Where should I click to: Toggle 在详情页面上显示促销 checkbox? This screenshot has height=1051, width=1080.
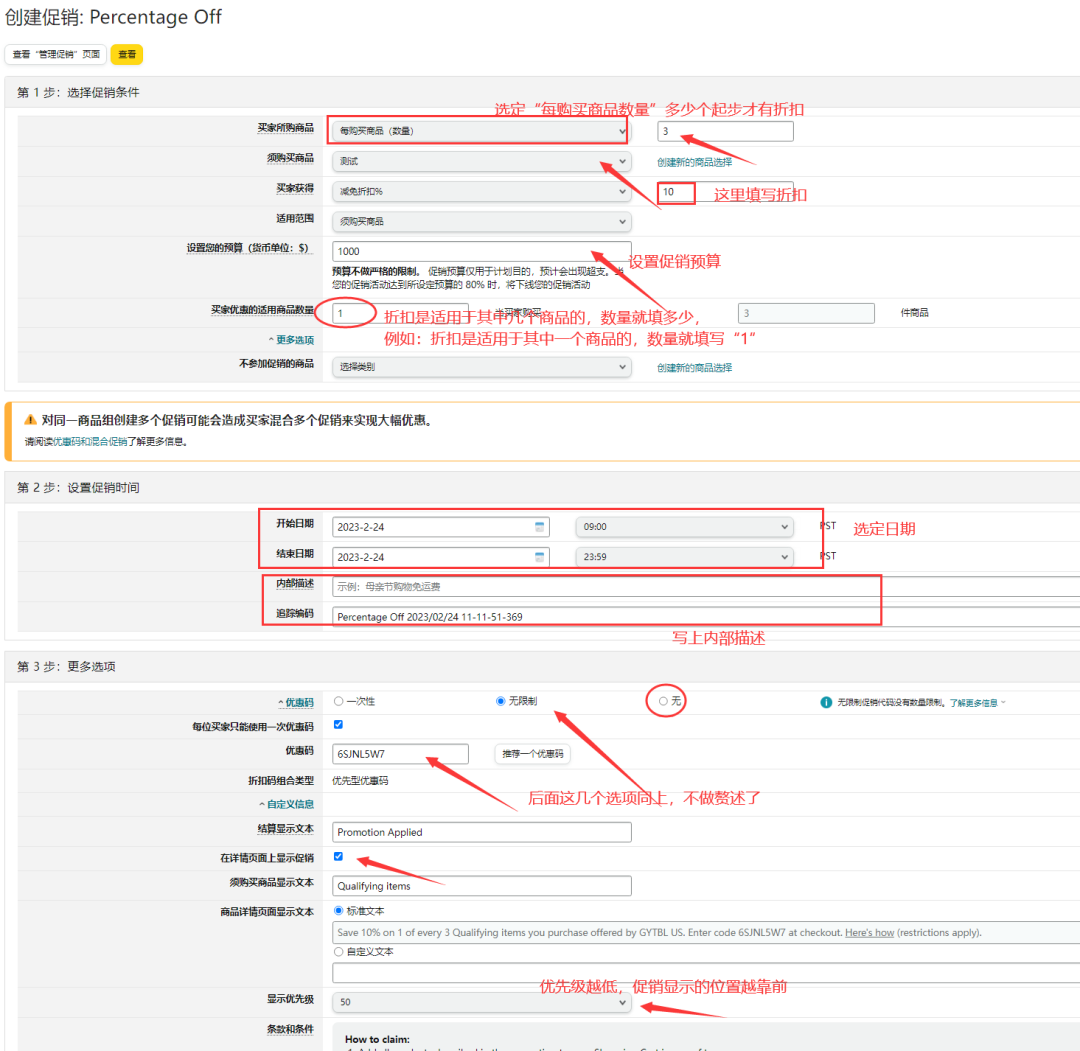click(x=338, y=856)
